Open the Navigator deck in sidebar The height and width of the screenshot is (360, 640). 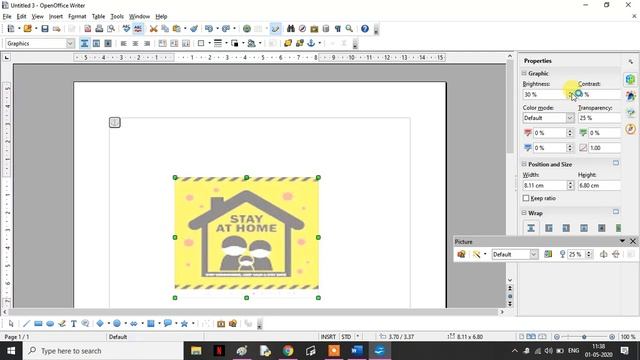pos(631,129)
